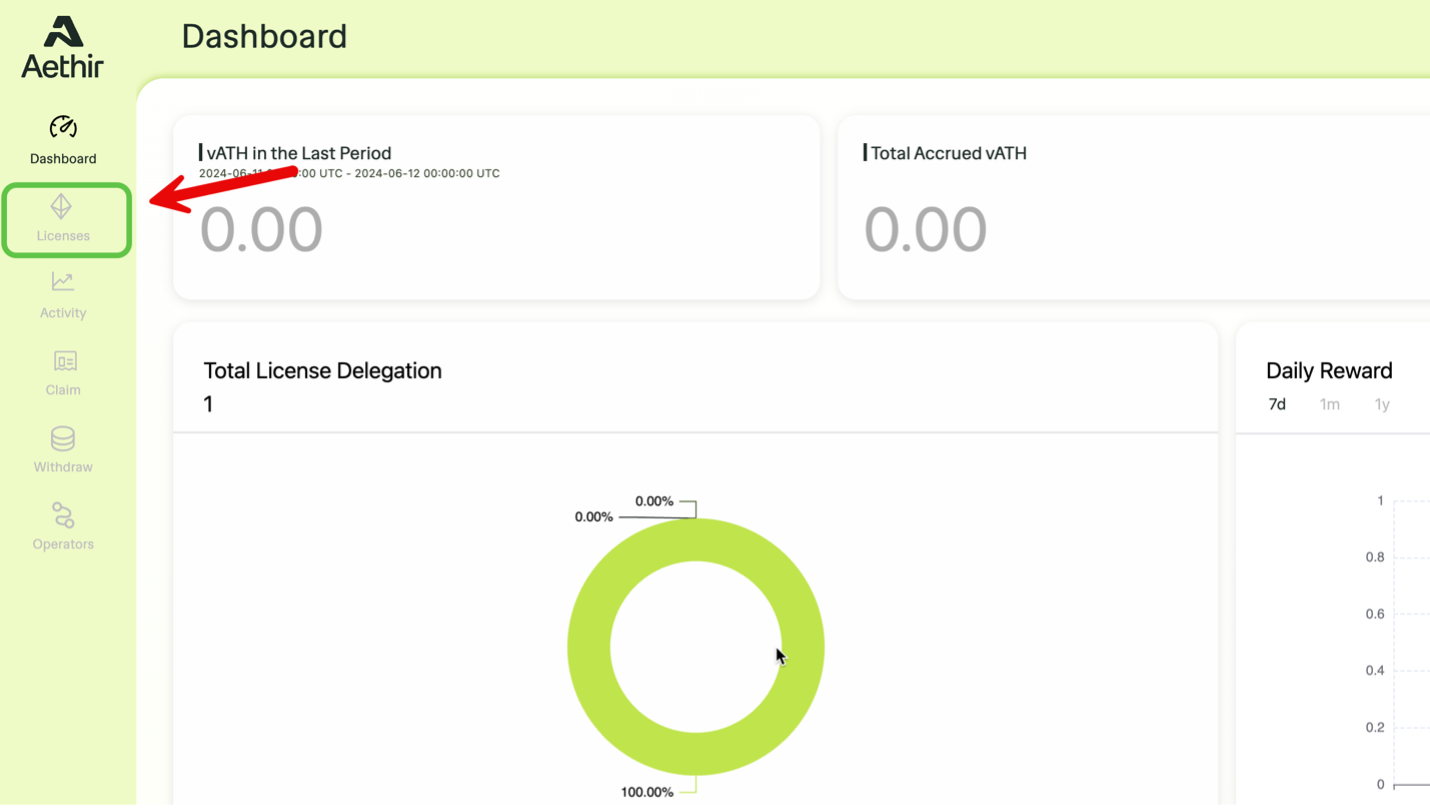Click the 100.00% donut chart label
This screenshot has height=809, width=1430.
pyautogui.click(x=647, y=792)
